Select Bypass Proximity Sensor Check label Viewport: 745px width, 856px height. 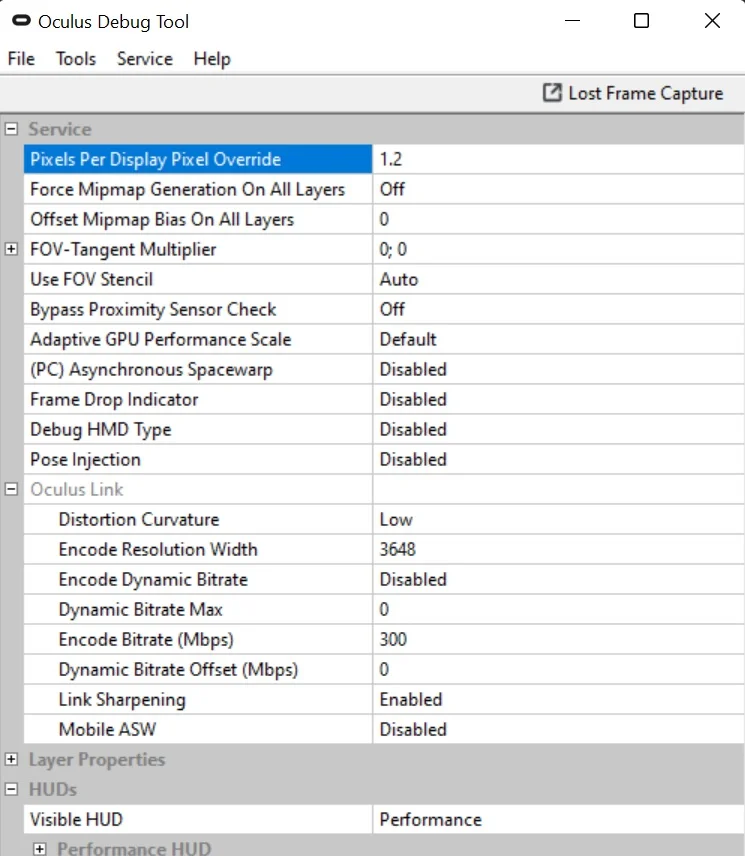click(153, 310)
